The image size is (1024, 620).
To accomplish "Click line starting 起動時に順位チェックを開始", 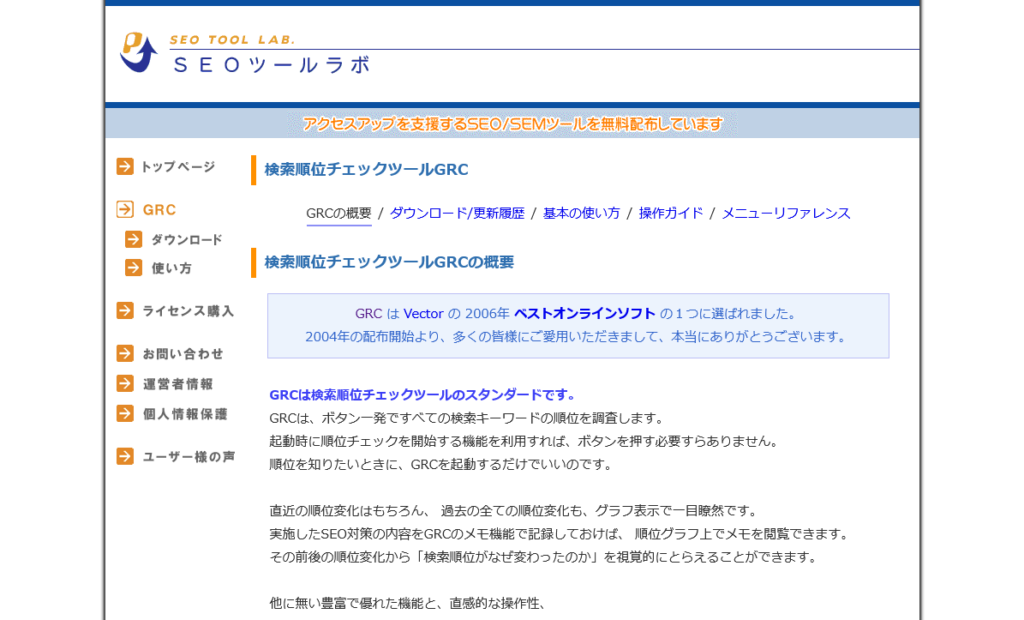I will coord(525,442).
